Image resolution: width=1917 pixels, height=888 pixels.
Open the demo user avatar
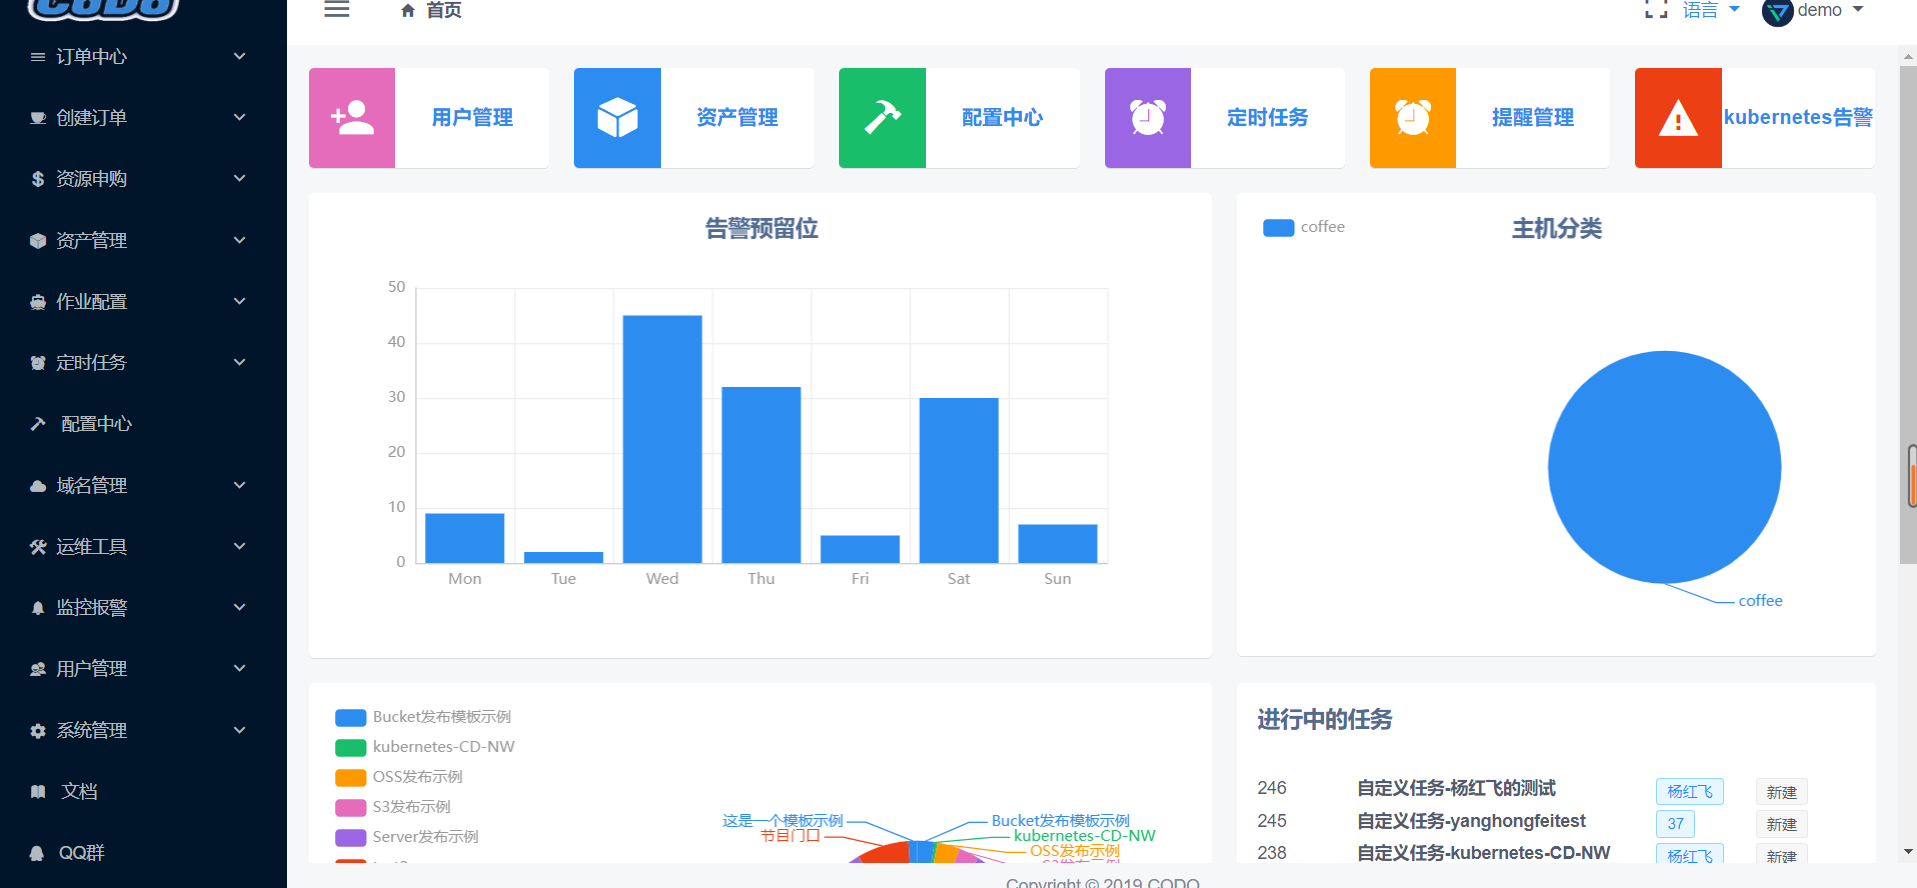[1777, 12]
